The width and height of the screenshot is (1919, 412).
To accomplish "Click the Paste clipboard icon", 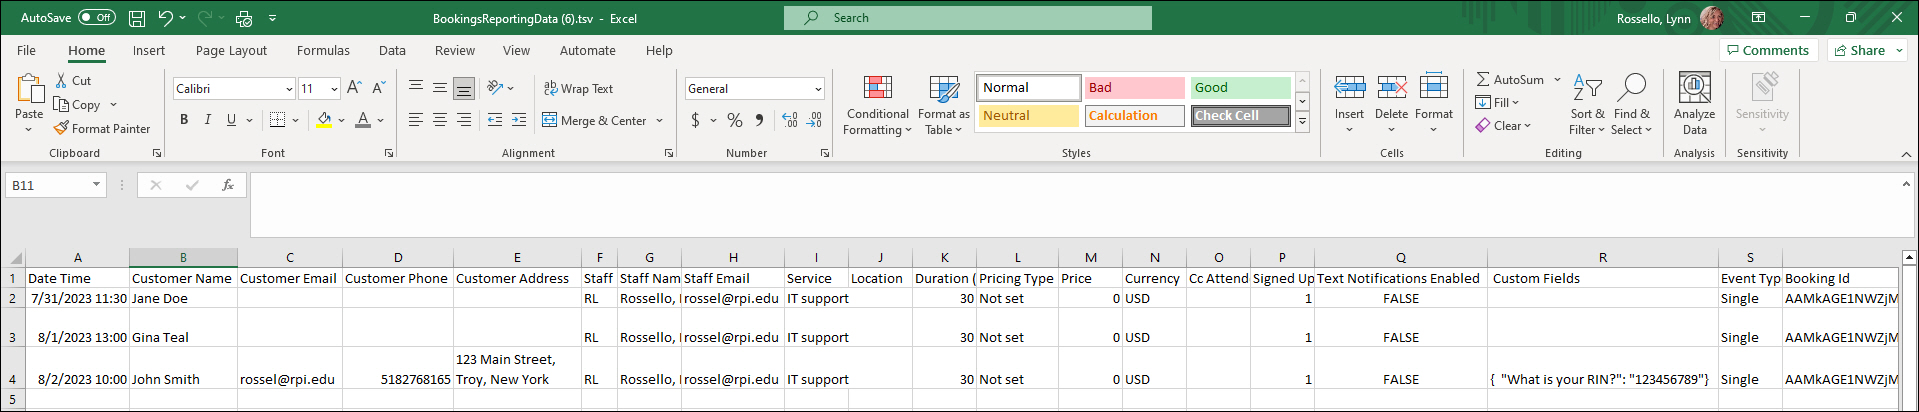I will [x=29, y=90].
